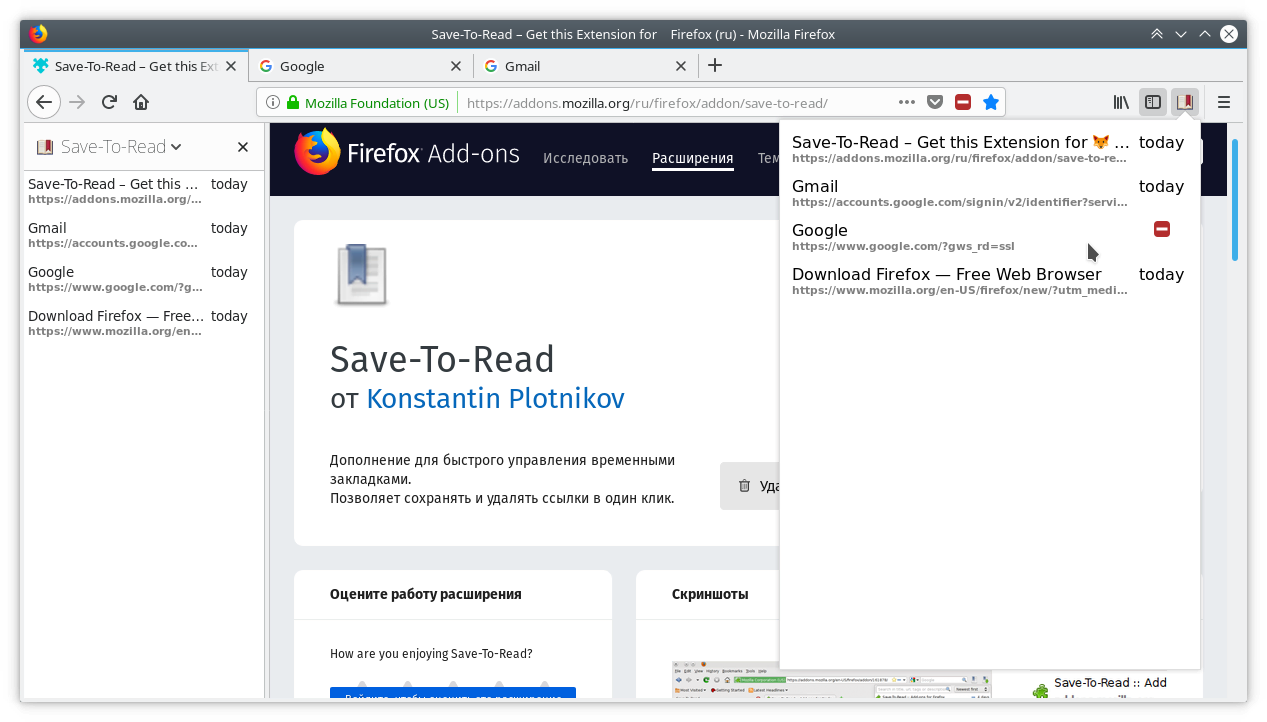Open site information icon in address bar
This screenshot has width=1267, height=722.
click(273, 102)
